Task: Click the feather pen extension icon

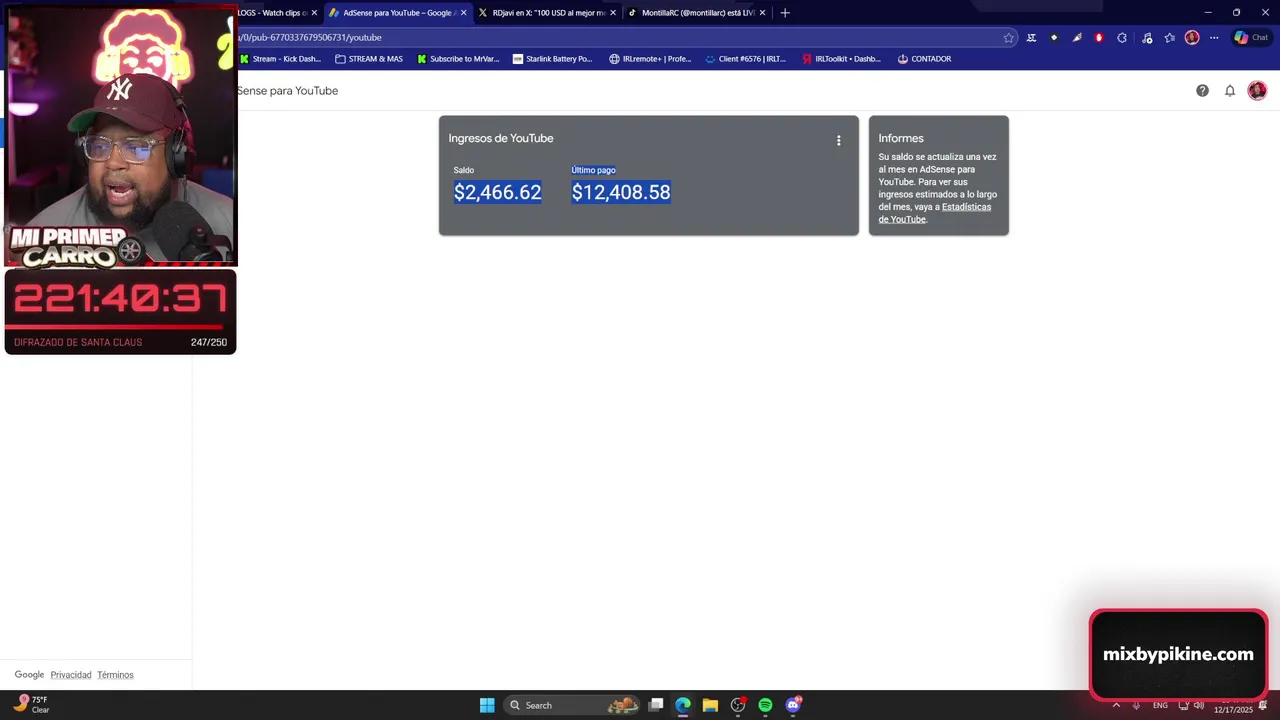Action: coord(1077,38)
